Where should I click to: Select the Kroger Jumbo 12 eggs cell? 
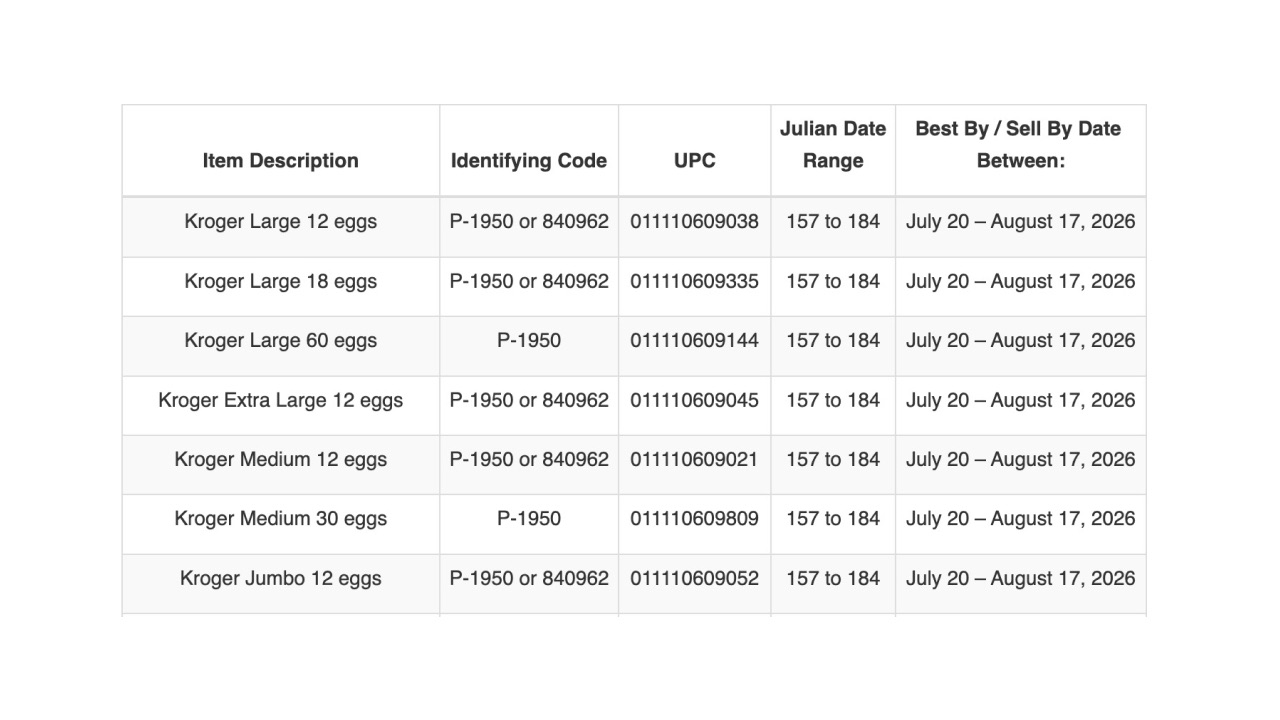(x=281, y=578)
